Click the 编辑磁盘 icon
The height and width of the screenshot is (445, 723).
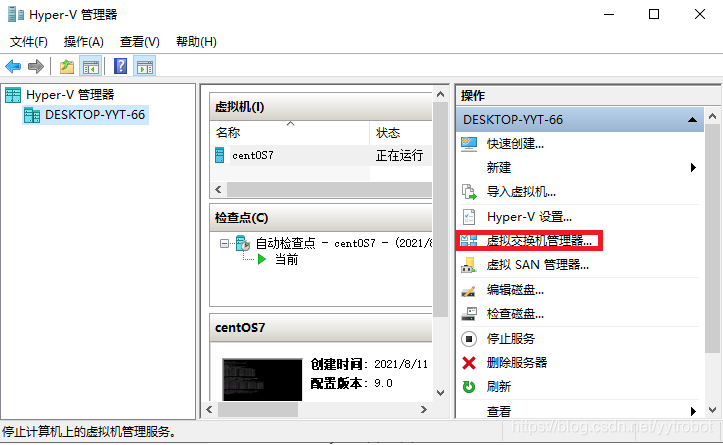468,291
